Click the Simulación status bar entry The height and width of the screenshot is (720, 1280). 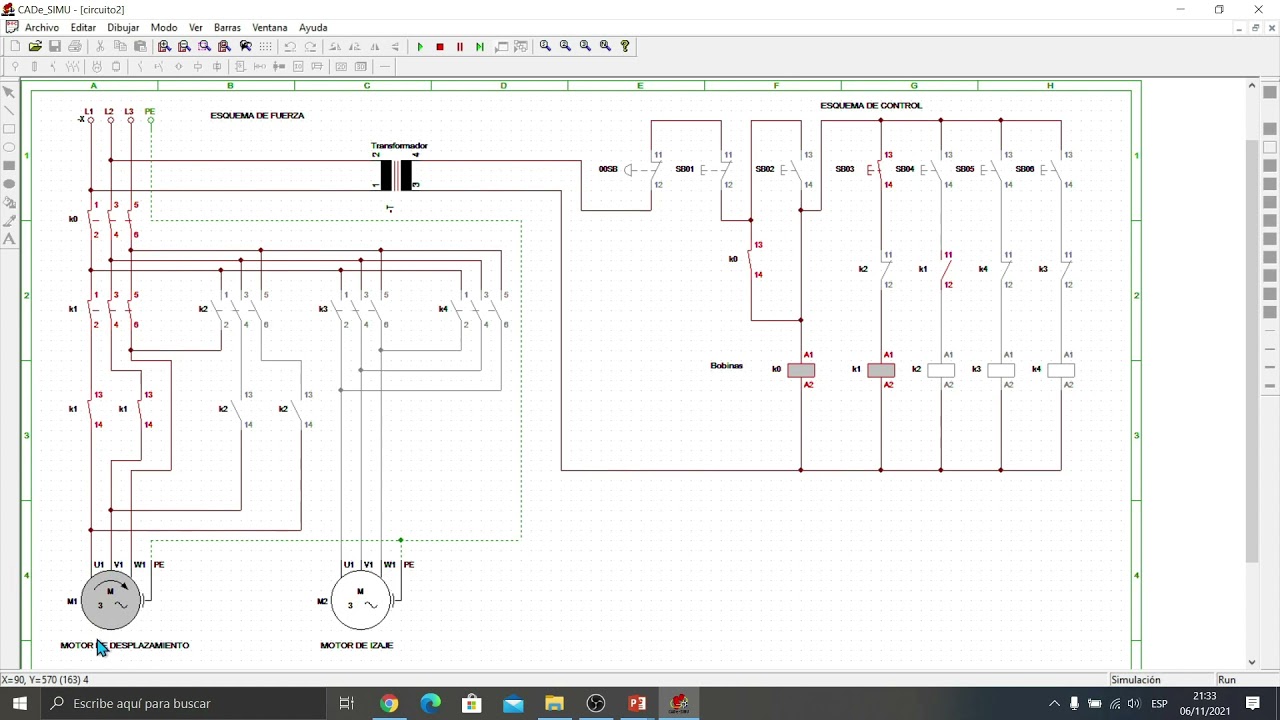coord(1135,680)
